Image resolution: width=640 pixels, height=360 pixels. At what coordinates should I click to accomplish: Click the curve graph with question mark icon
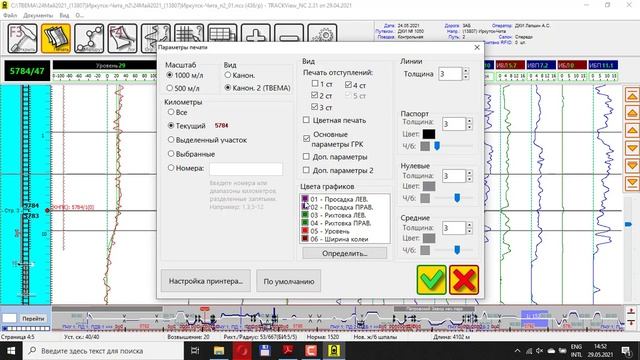click(156, 33)
